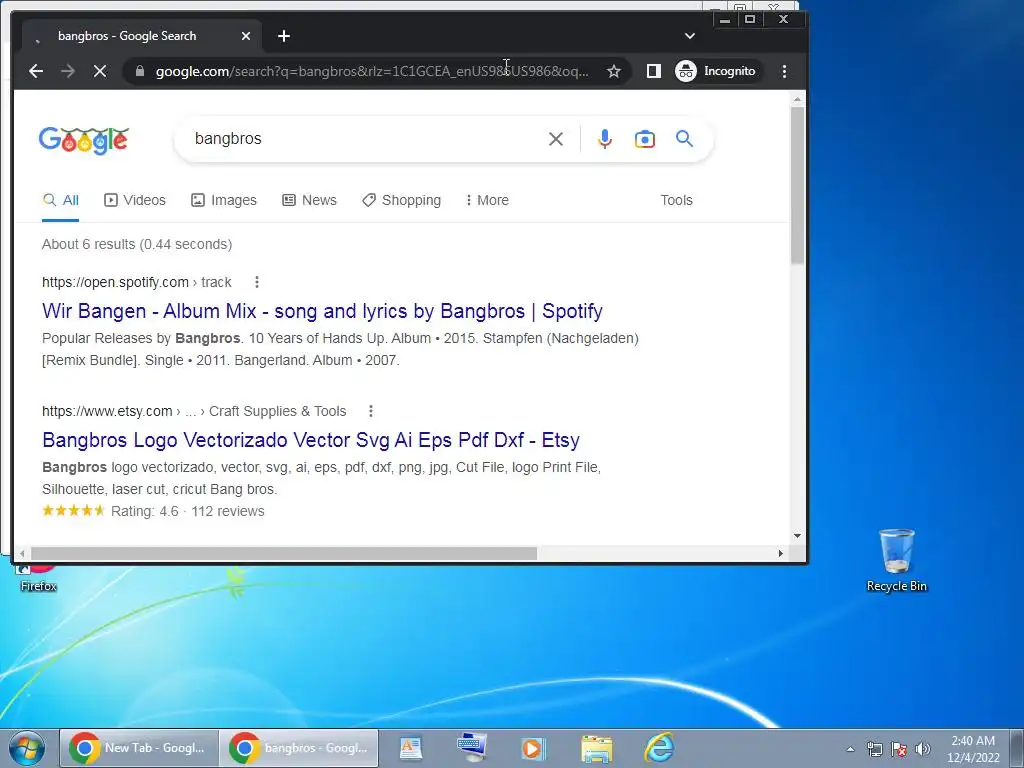Screen dimensions: 1024x768
Task: Search by image with camera icon
Action: pyautogui.click(x=645, y=138)
